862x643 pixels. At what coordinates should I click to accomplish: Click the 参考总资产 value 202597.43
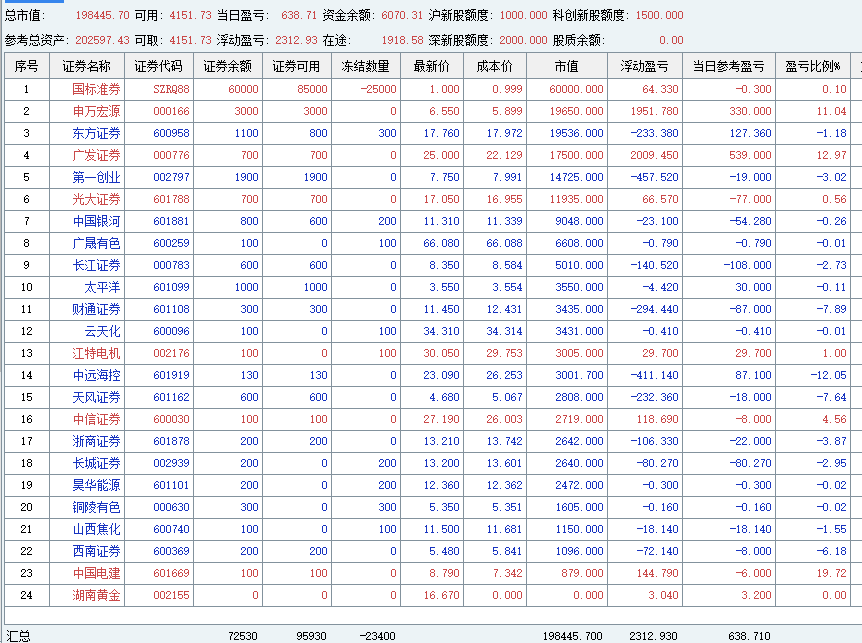(x=102, y=40)
